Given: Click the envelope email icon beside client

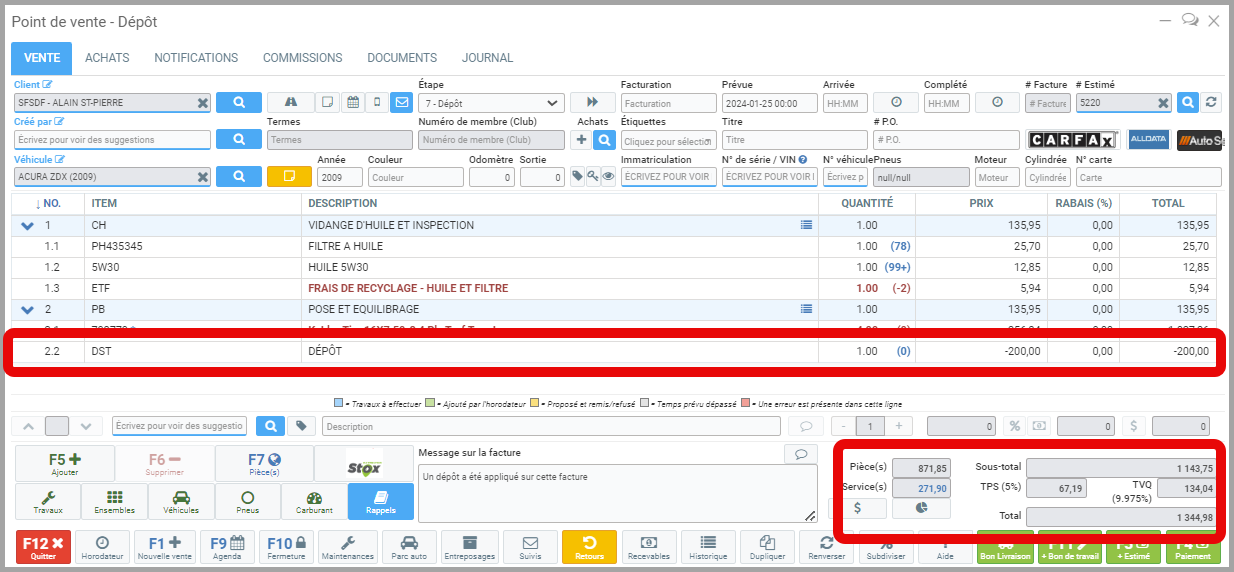Looking at the screenshot, I should [401, 102].
